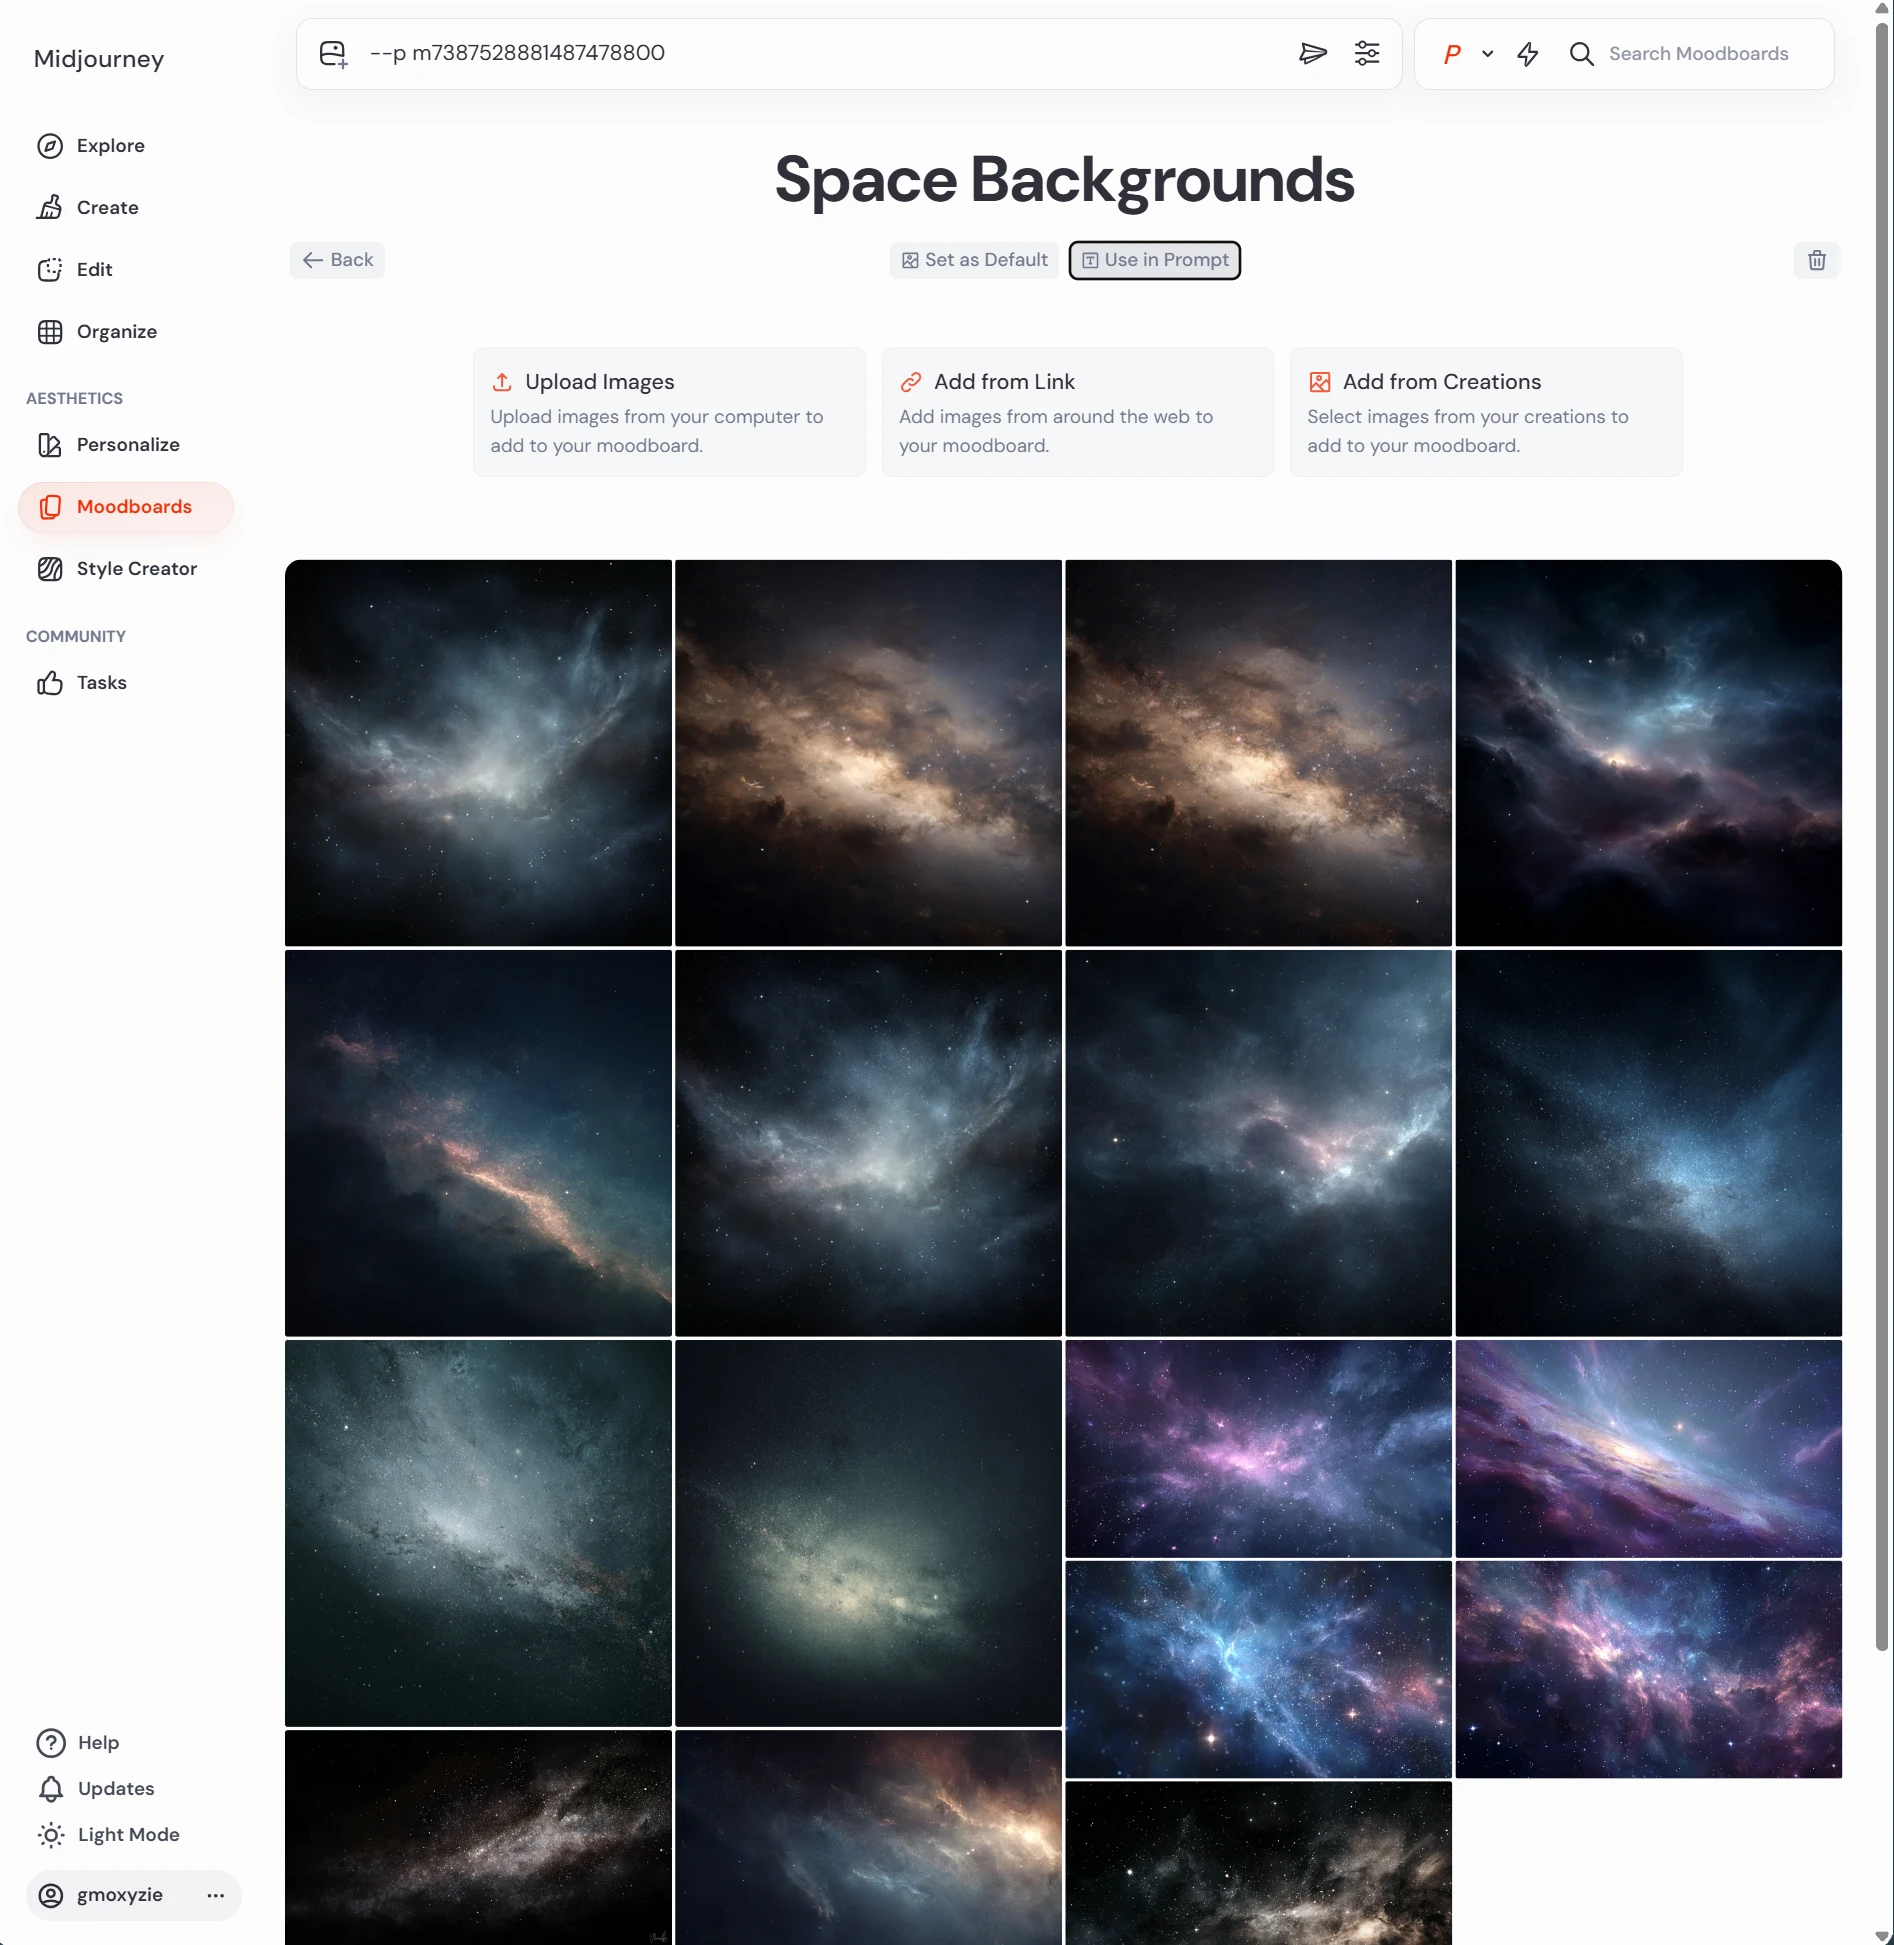Click the Add from Creations image icon
The height and width of the screenshot is (1945, 1894).
point(1319,382)
